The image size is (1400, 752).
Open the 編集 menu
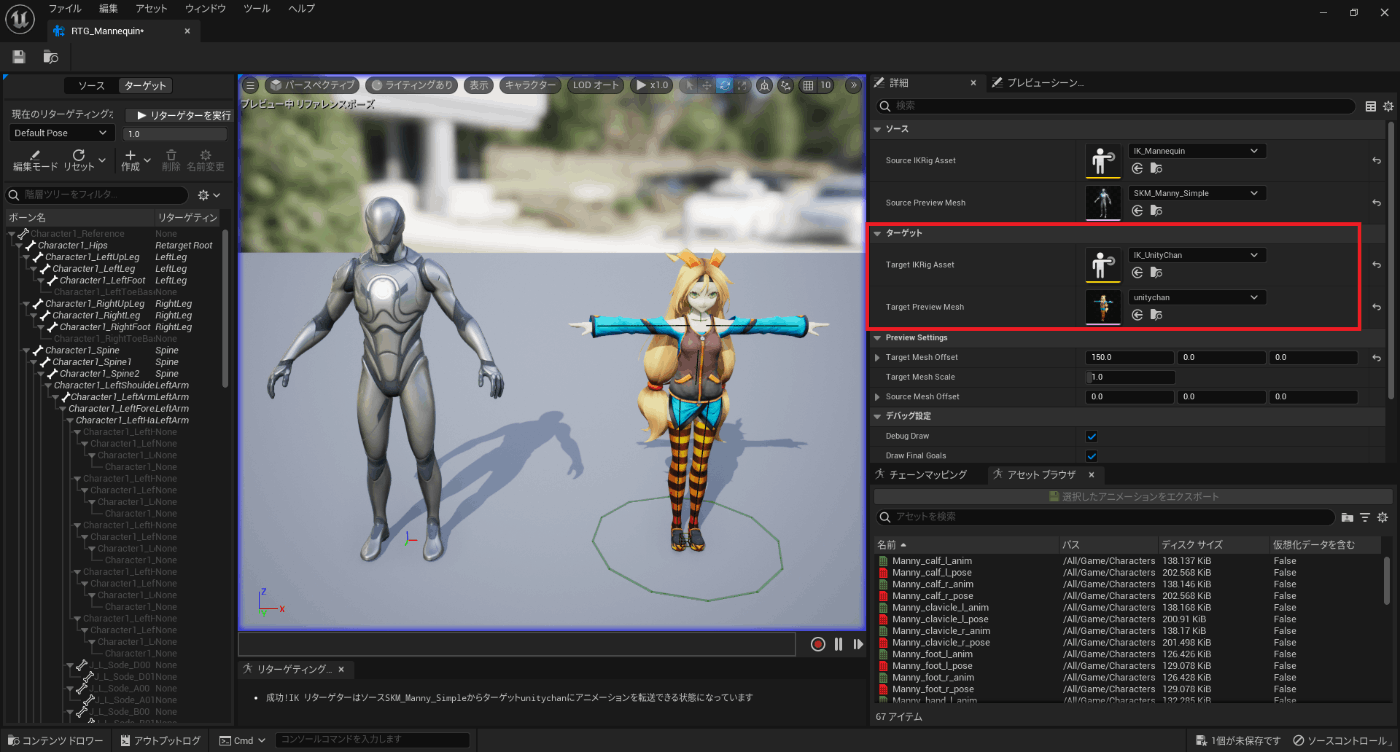(108, 8)
